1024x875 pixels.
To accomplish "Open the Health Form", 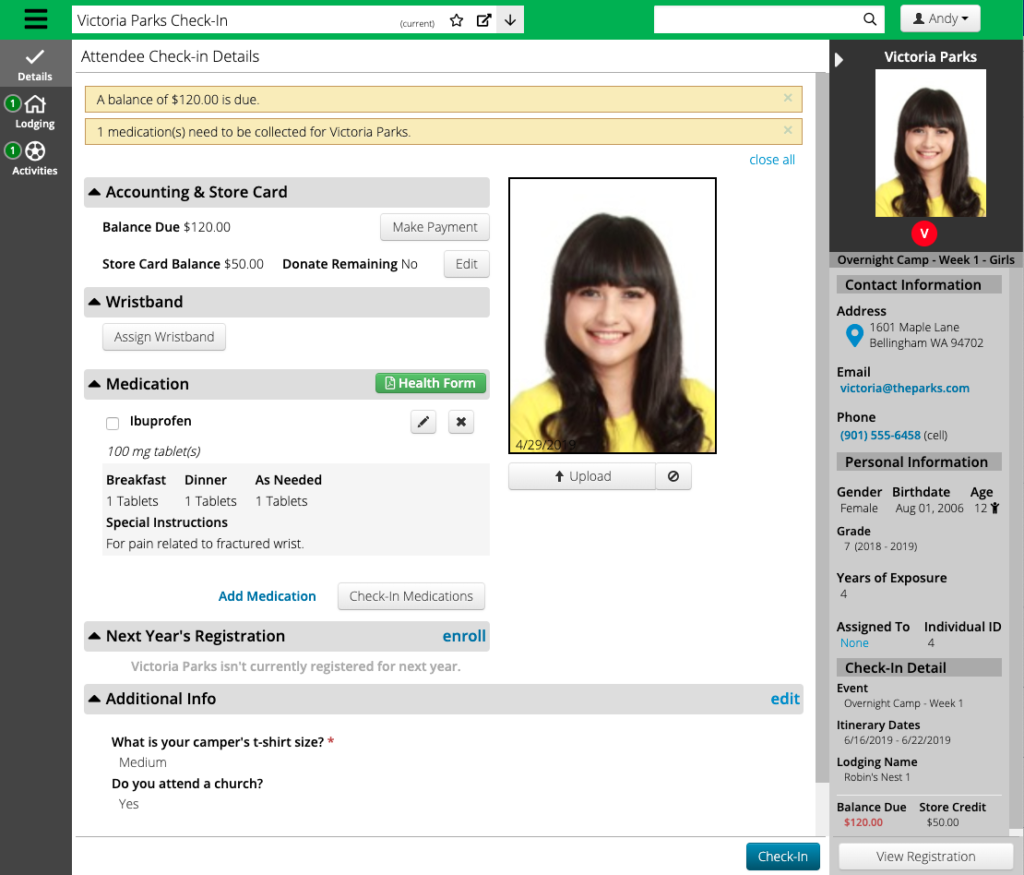I will click(x=430, y=383).
